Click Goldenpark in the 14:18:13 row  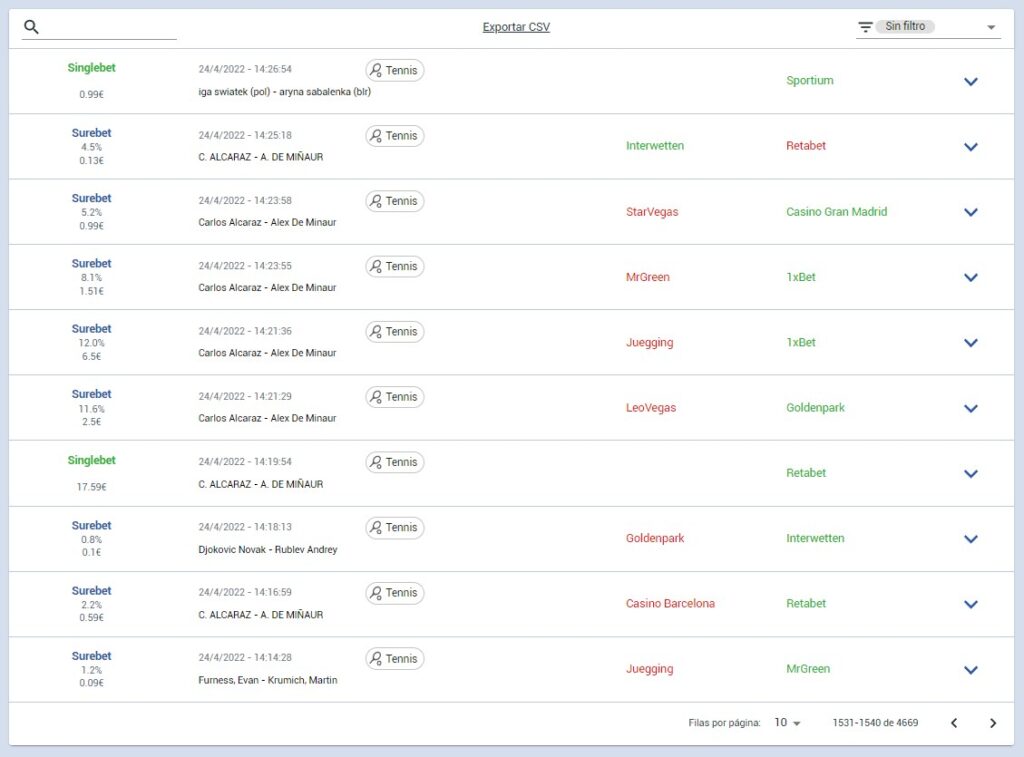[655, 538]
